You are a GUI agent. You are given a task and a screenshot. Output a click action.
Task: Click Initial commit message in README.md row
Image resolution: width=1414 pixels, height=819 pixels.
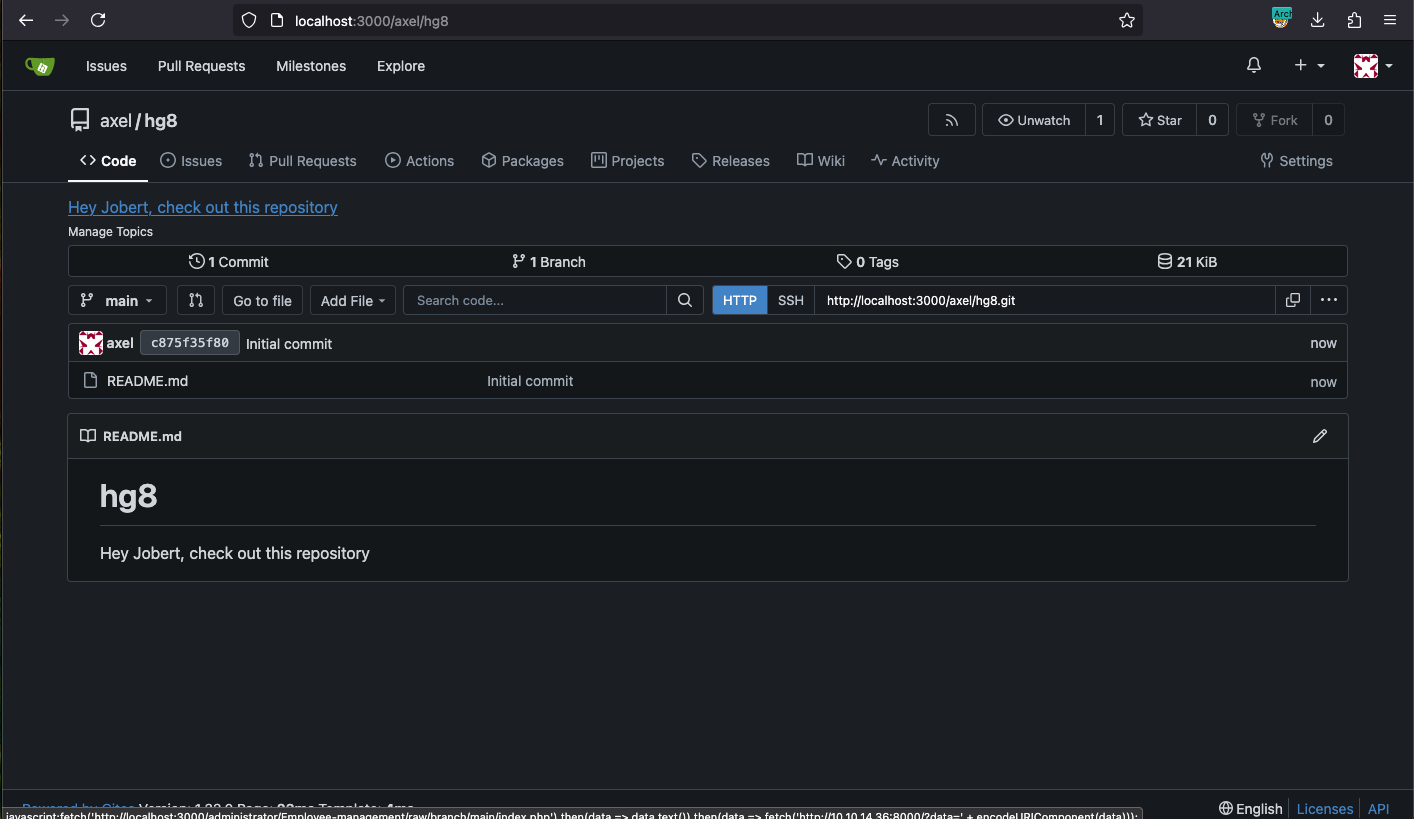[x=530, y=381]
